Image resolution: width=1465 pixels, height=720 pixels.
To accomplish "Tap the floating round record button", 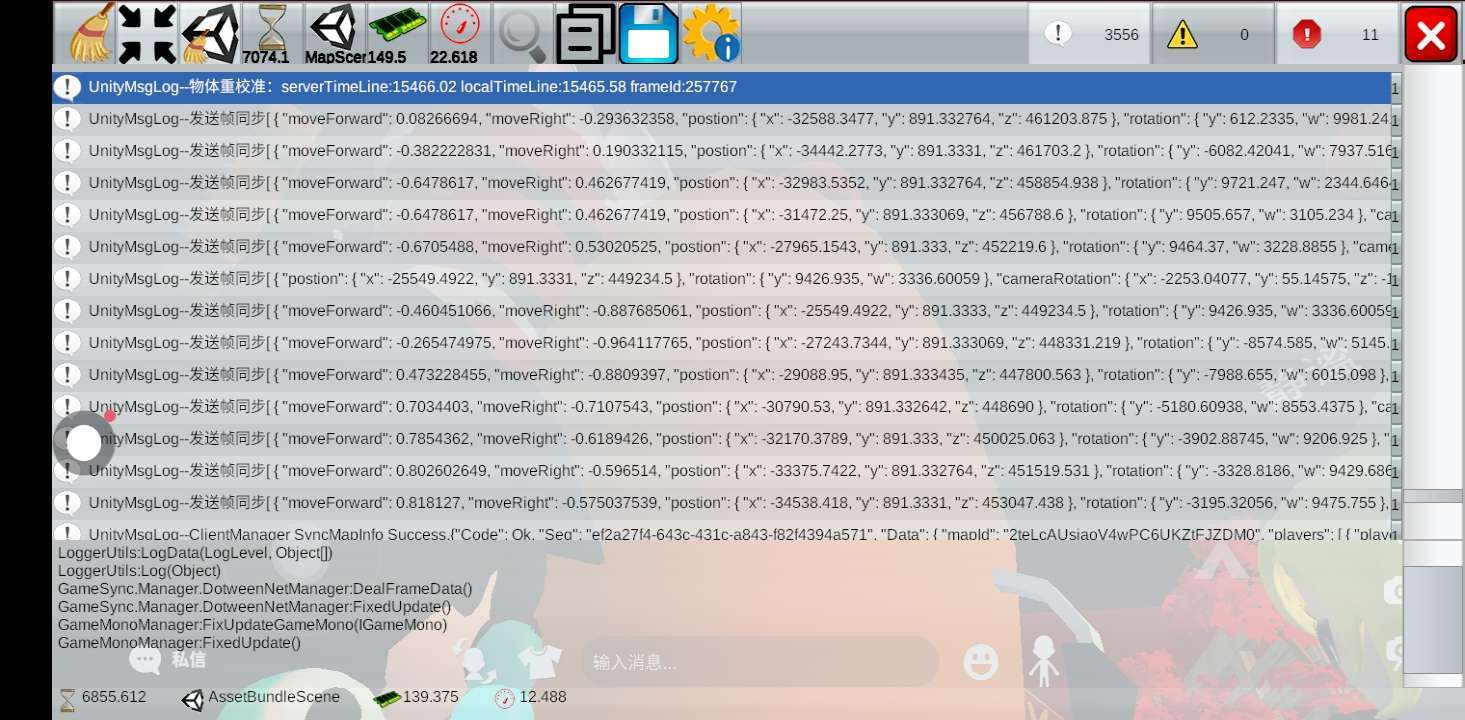I will coord(84,442).
